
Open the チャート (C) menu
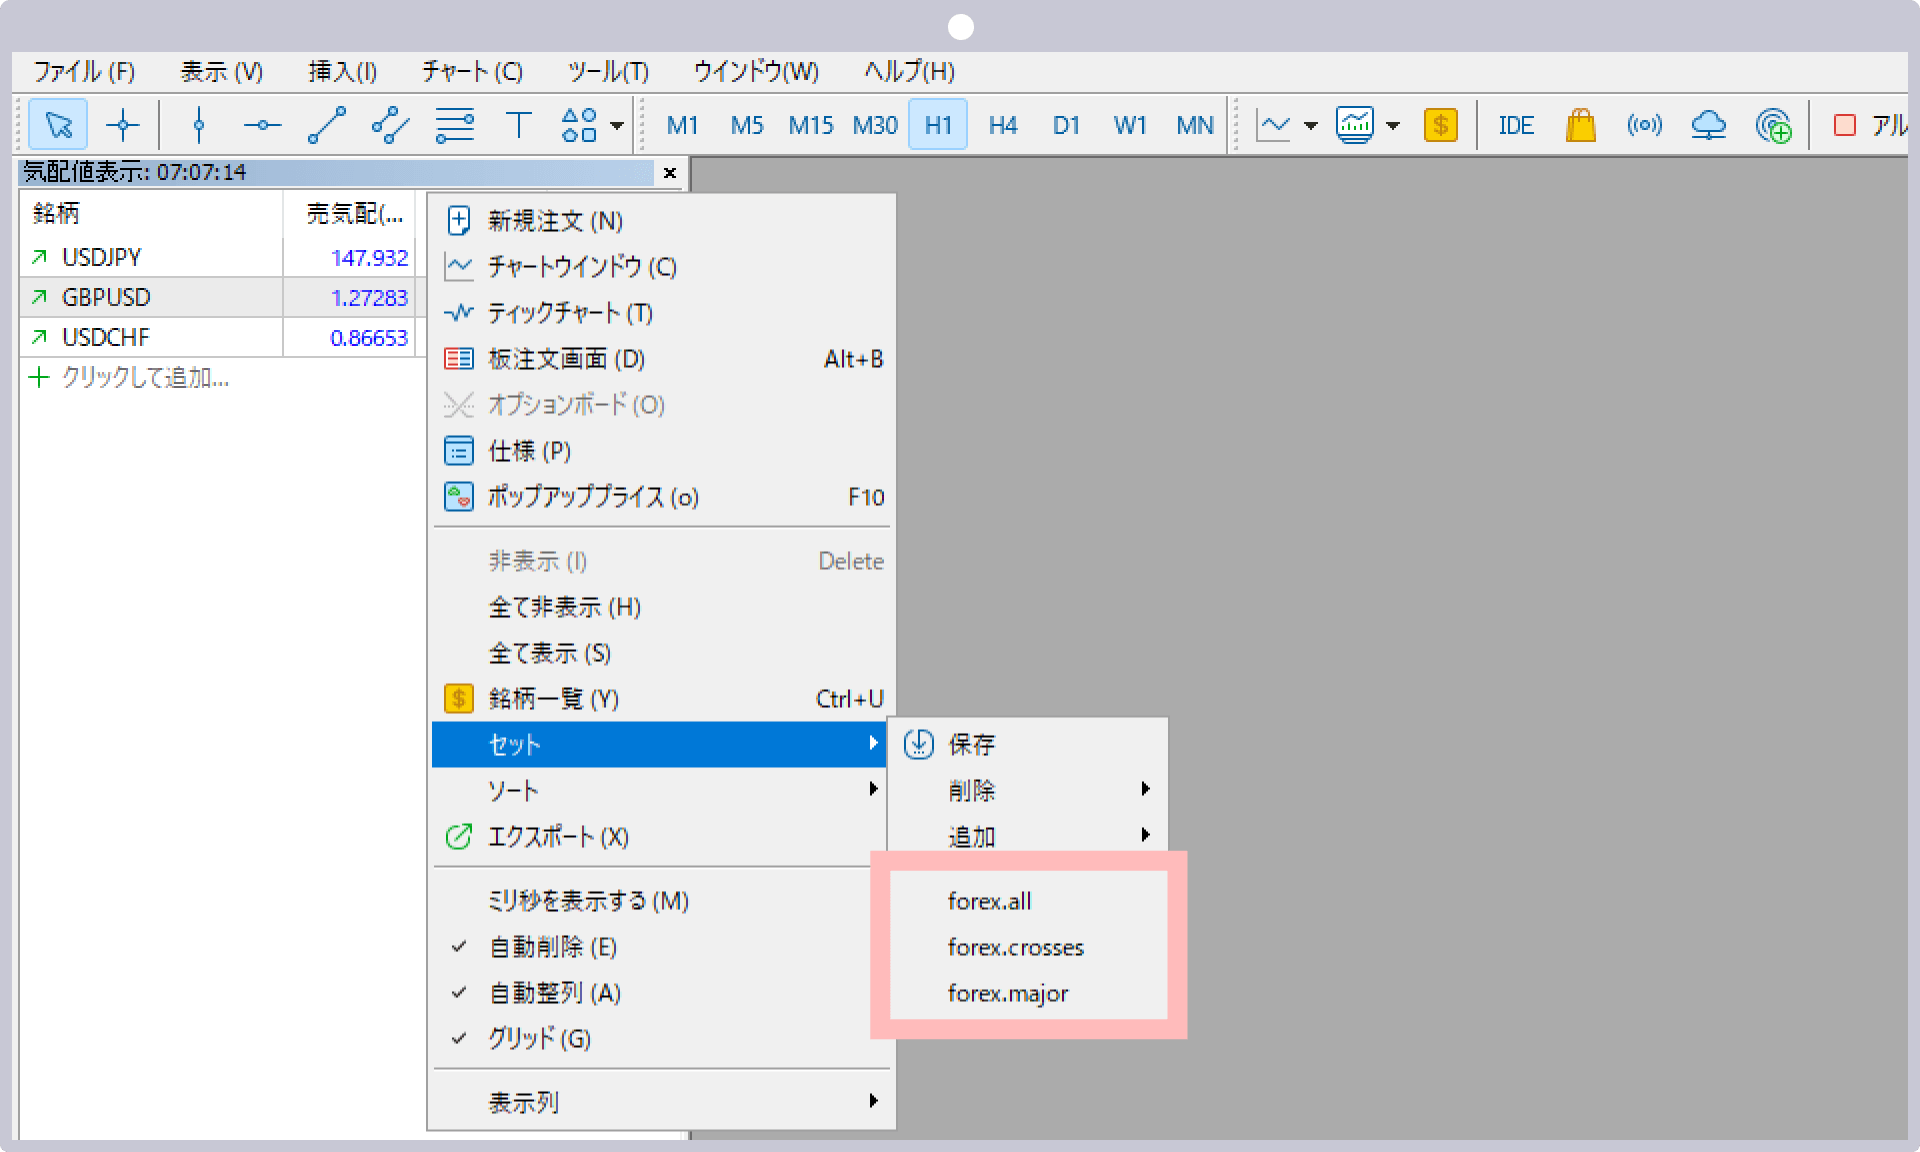(472, 71)
